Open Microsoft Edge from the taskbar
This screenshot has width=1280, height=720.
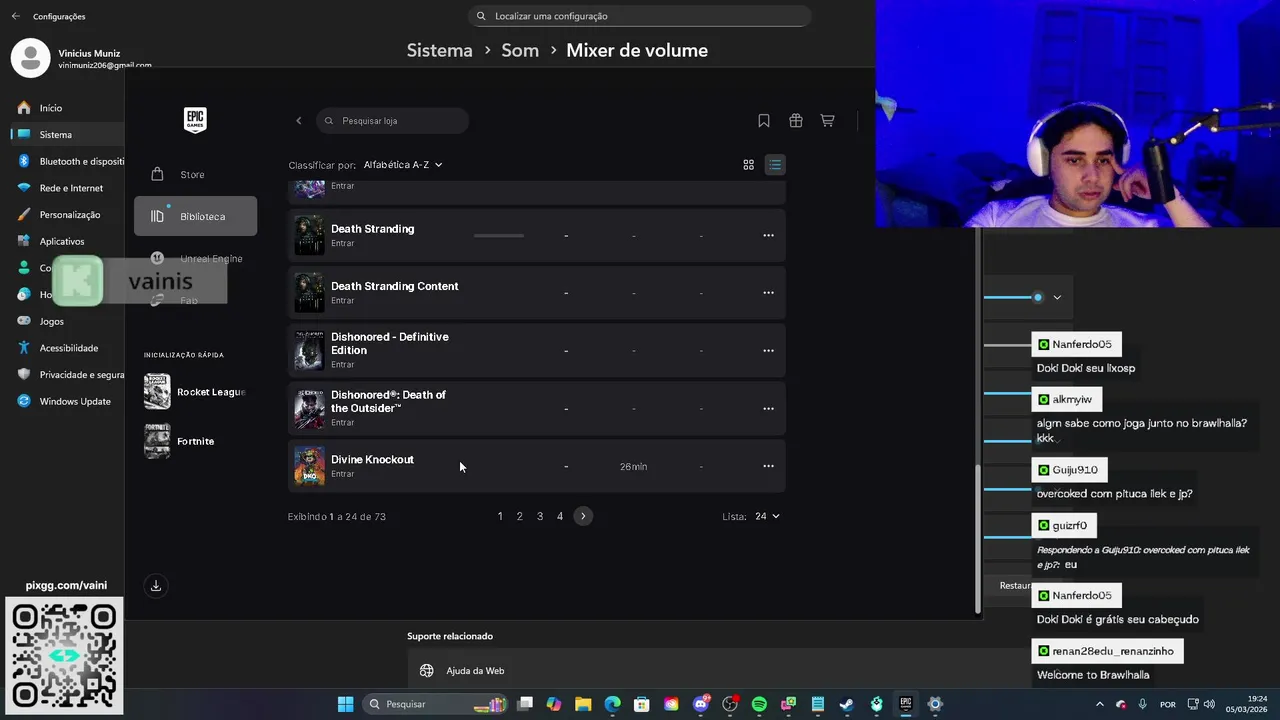(612, 704)
